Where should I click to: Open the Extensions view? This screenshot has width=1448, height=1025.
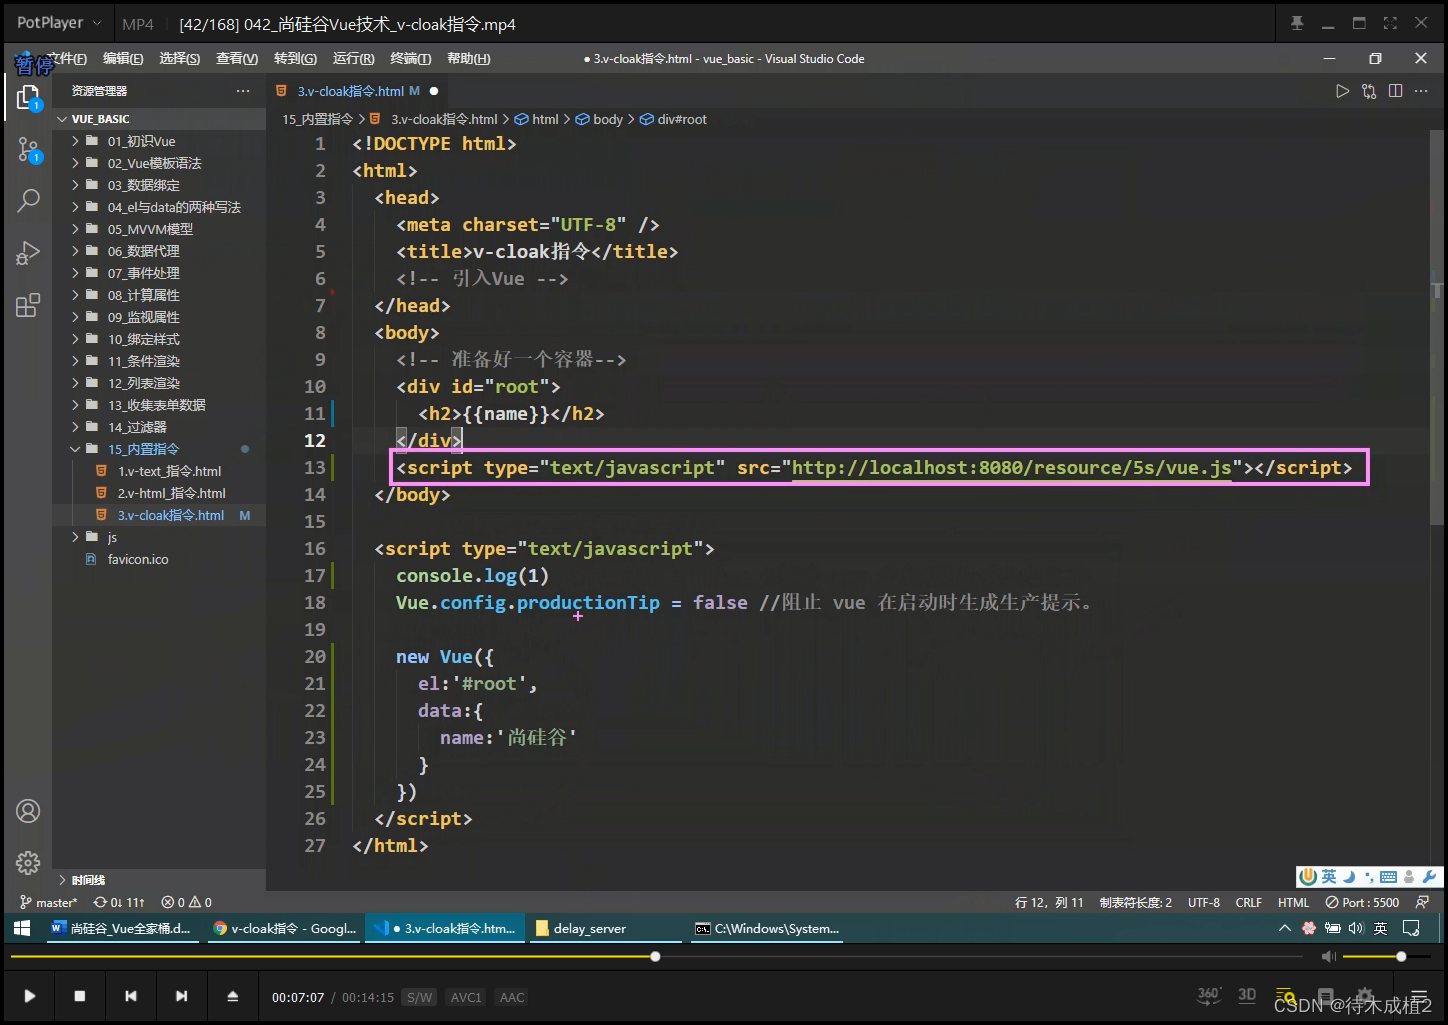(x=28, y=305)
